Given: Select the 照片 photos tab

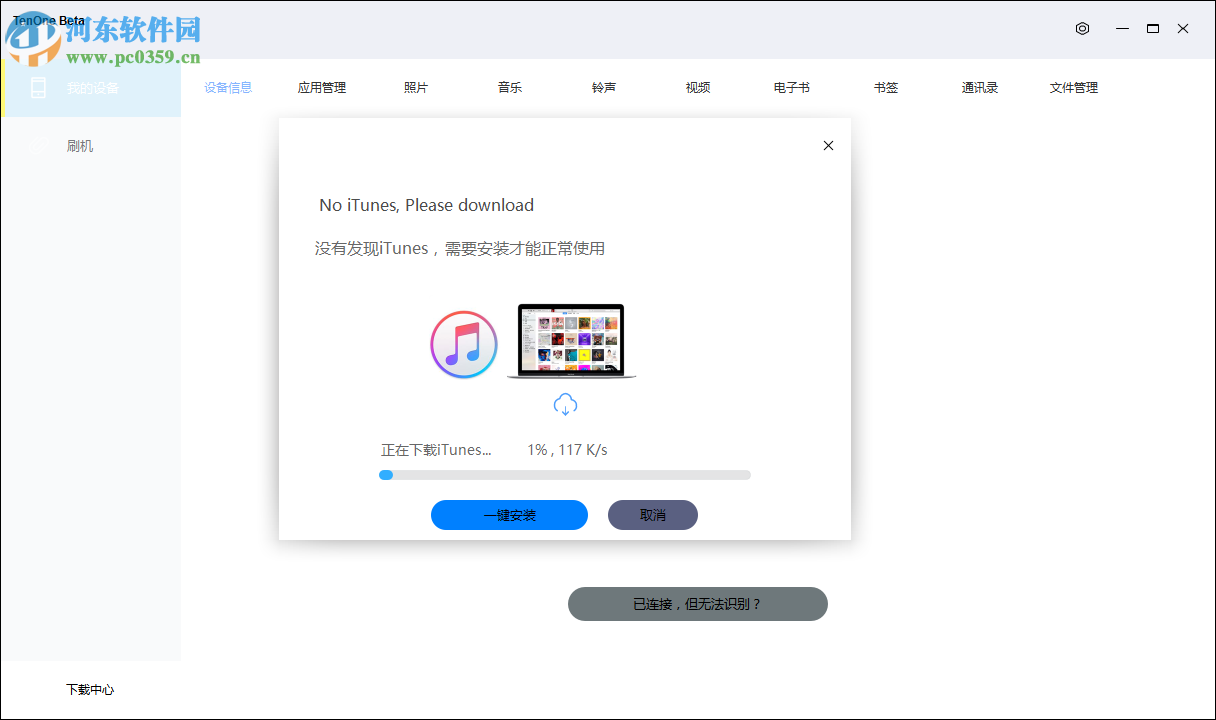Looking at the screenshot, I should (416, 88).
